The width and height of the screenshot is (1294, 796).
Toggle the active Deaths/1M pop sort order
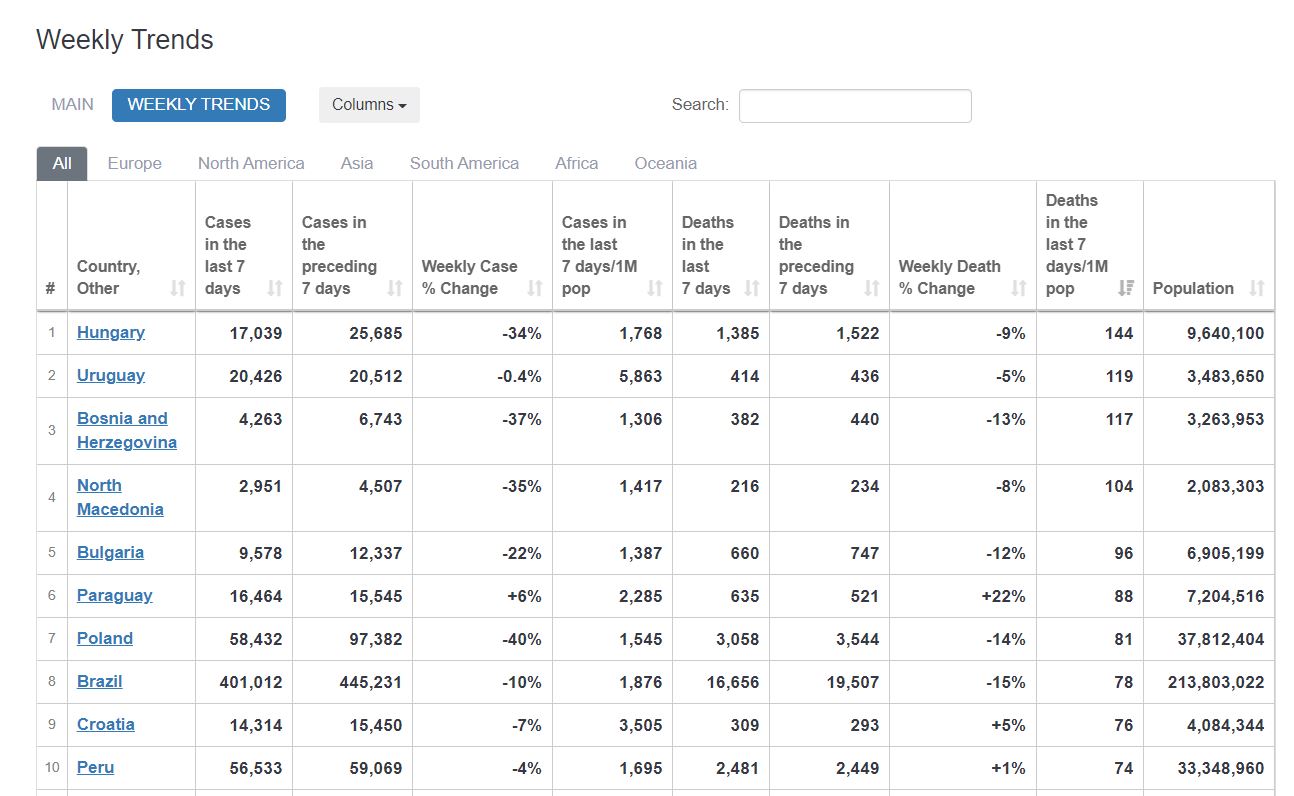(x=1126, y=288)
